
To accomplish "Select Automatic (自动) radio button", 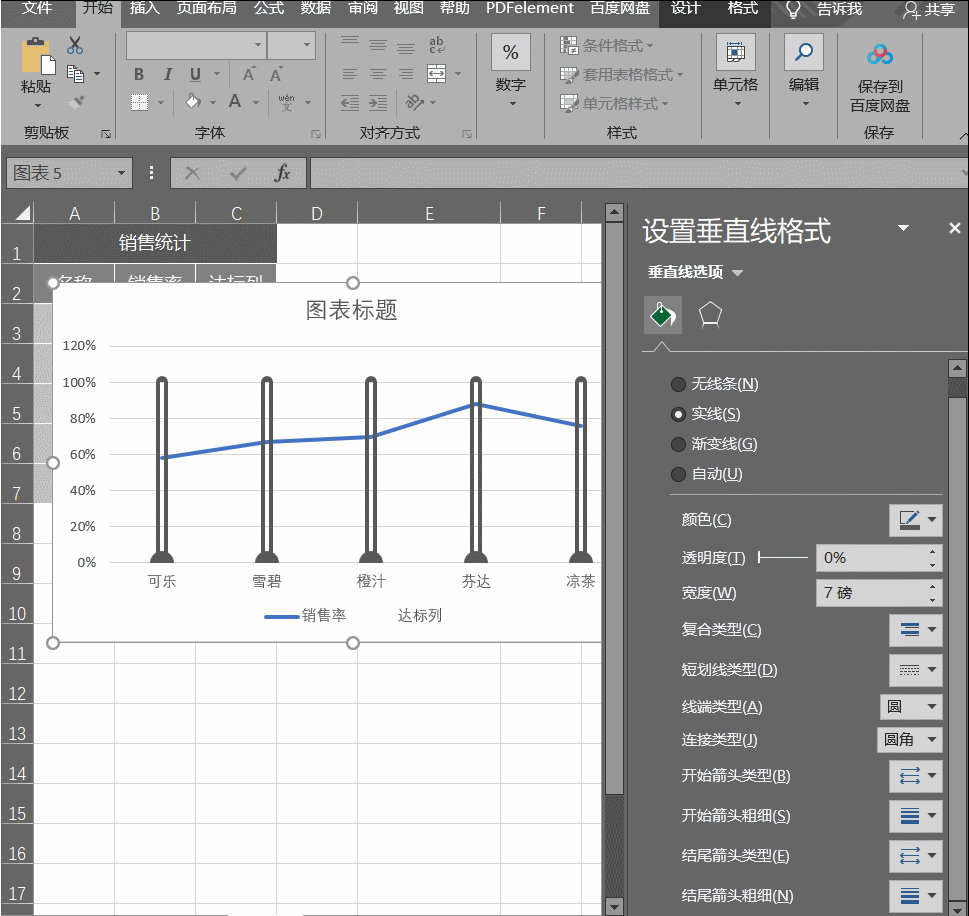I will pos(678,474).
